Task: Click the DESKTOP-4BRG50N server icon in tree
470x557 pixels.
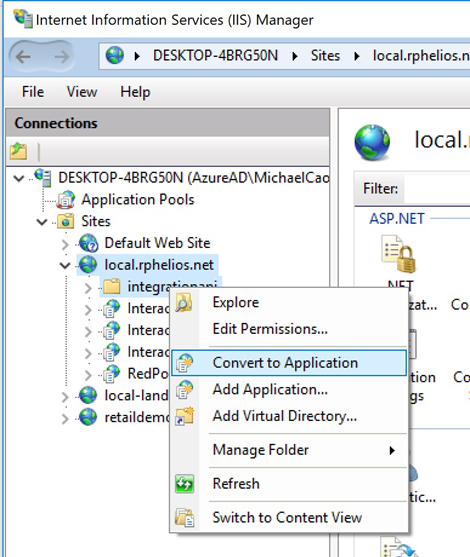Action: [43, 177]
